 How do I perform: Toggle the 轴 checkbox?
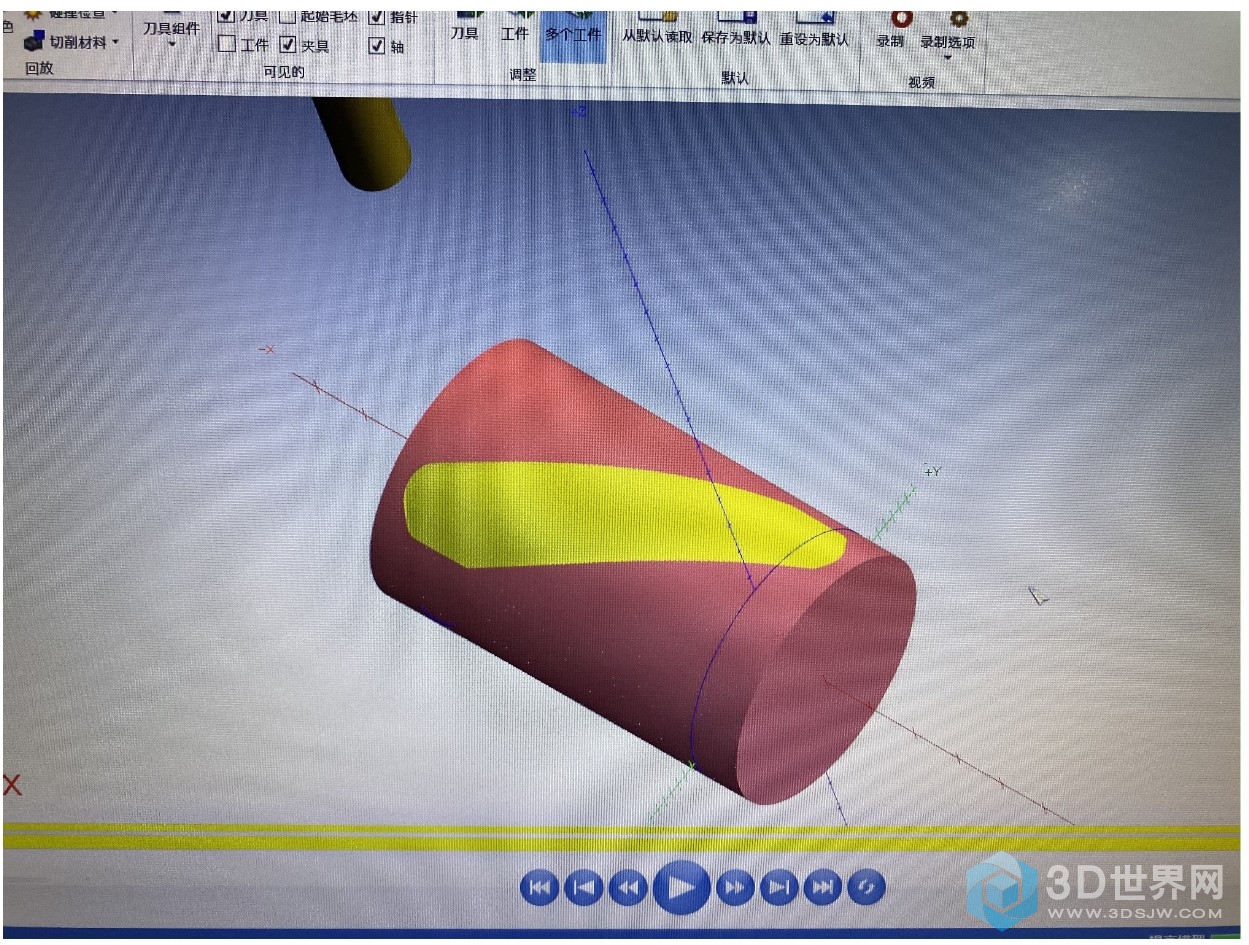pyautogui.click(x=377, y=45)
